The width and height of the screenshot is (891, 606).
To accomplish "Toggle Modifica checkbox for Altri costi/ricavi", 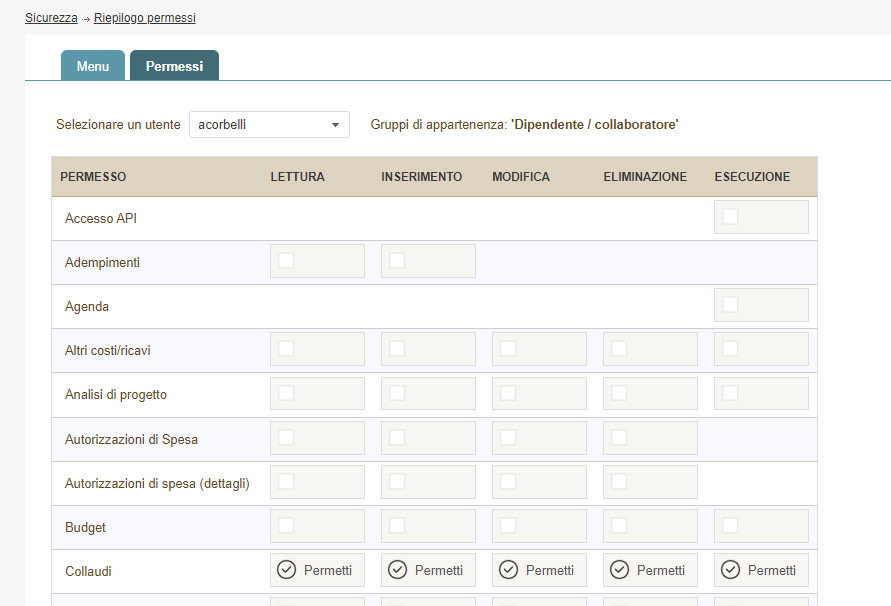I will pyautogui.click(x=509, y=349).
